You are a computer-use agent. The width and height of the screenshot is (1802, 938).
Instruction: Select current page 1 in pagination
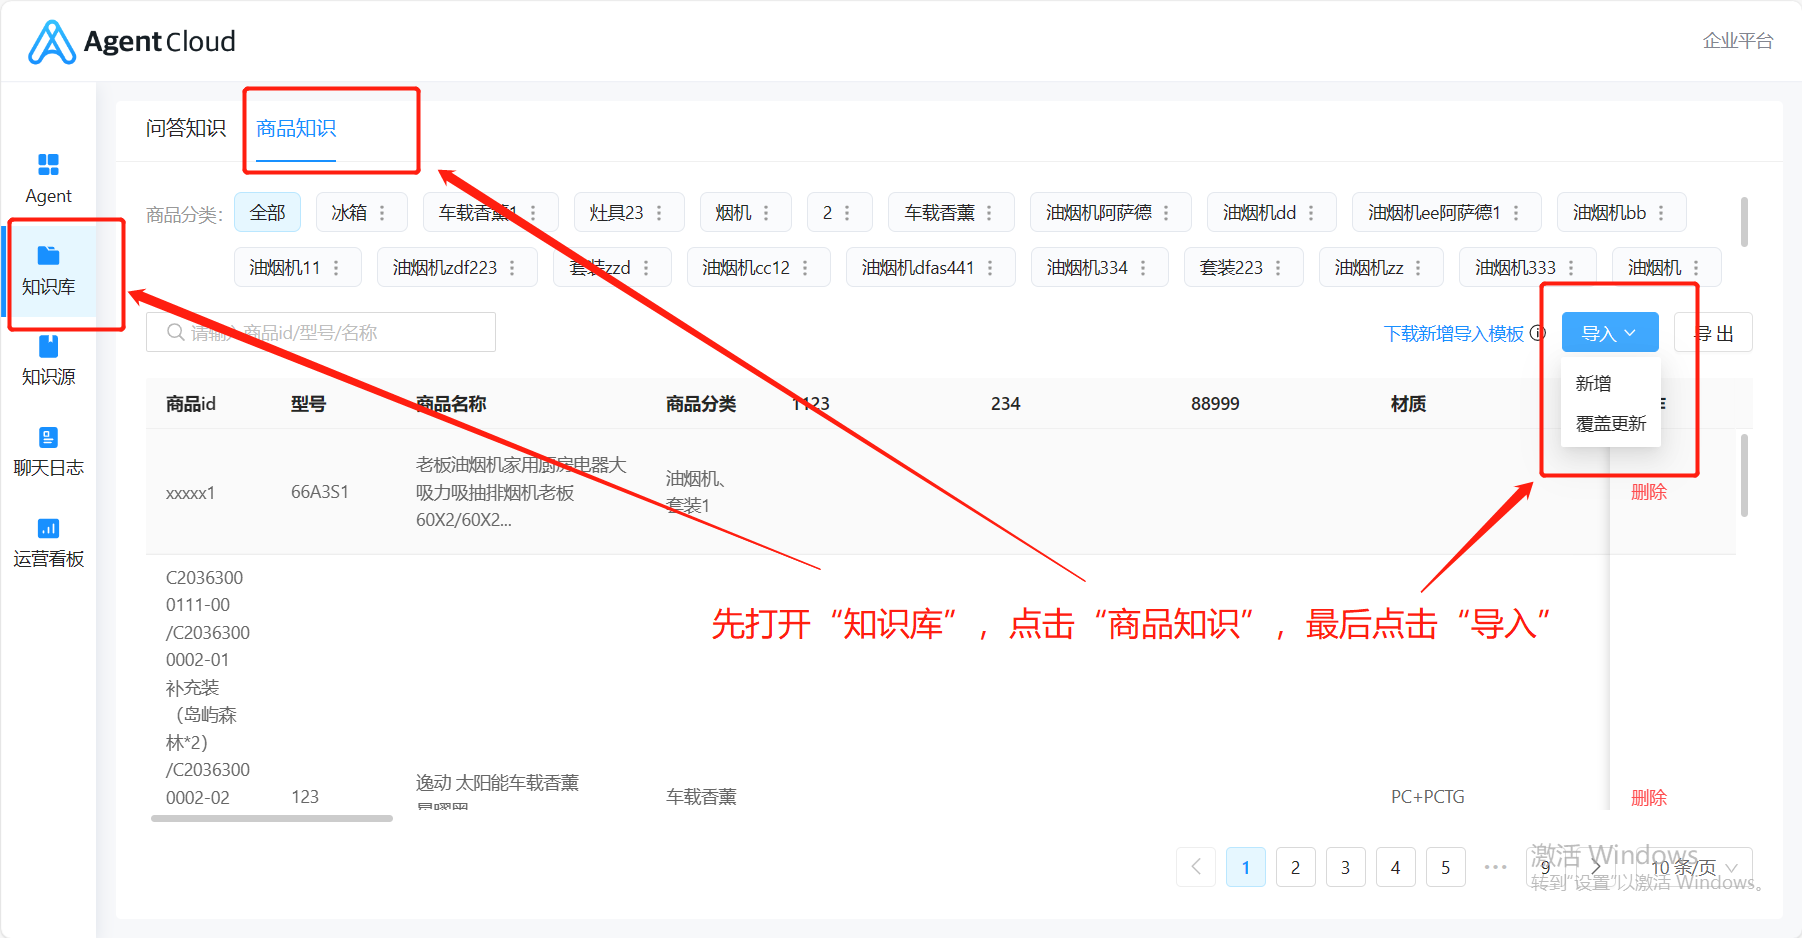click(1246, 867)
